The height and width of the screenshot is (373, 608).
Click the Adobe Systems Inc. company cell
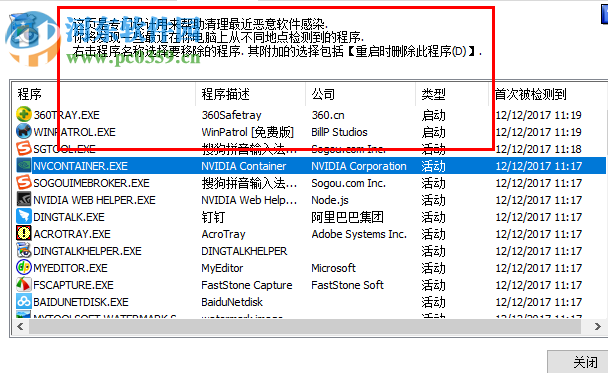click(359, 234)
